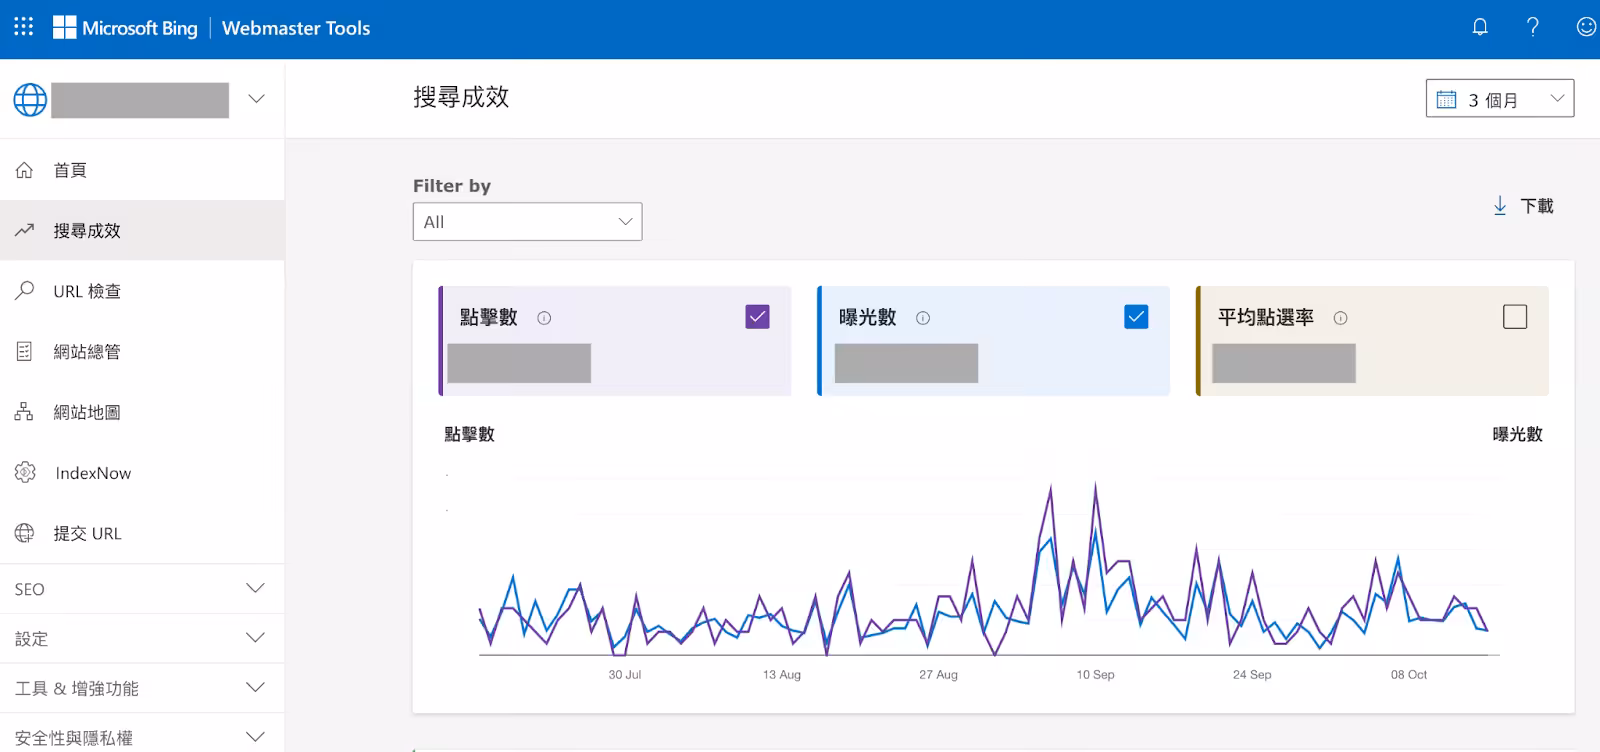Expand the 設定 section
The image size is (1600, 752).
(142, 638)
